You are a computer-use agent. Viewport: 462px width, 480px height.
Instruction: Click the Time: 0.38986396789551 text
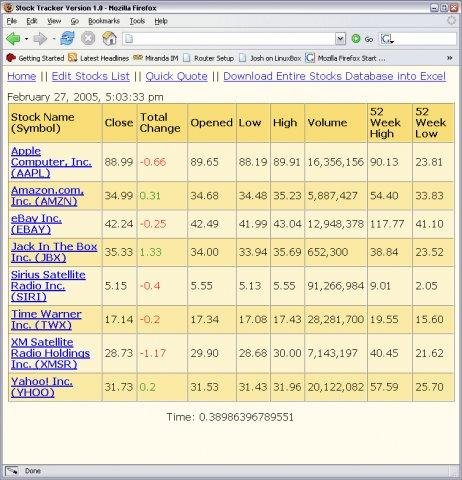point(230,417)
